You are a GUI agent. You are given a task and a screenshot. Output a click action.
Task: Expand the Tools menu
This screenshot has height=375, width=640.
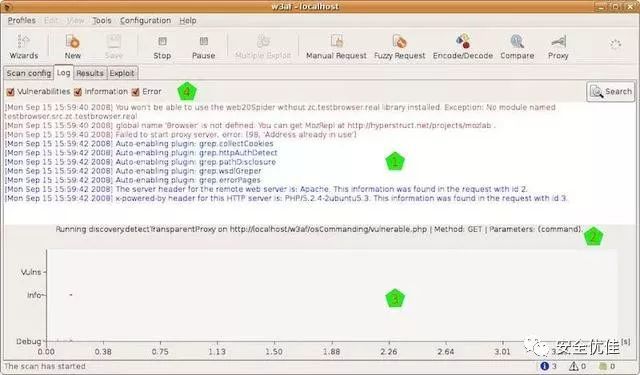click(102, 20)
